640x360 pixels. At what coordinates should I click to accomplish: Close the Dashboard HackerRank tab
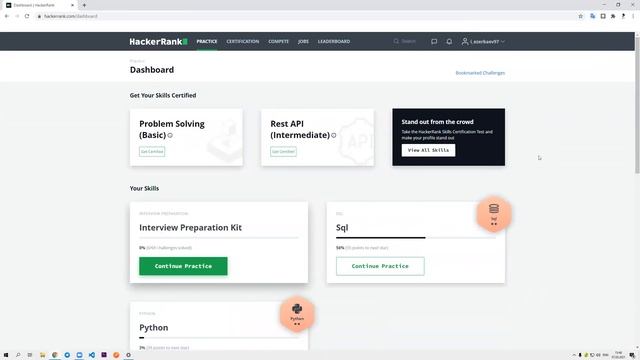[73, 5]
